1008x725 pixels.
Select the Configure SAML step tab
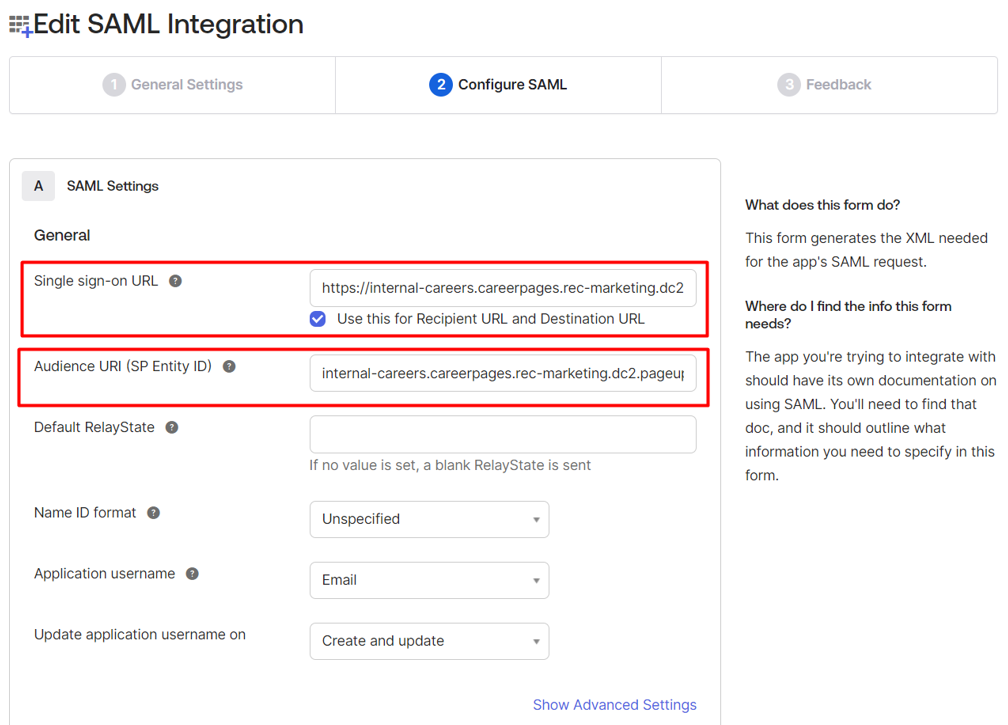pos(511,85)
